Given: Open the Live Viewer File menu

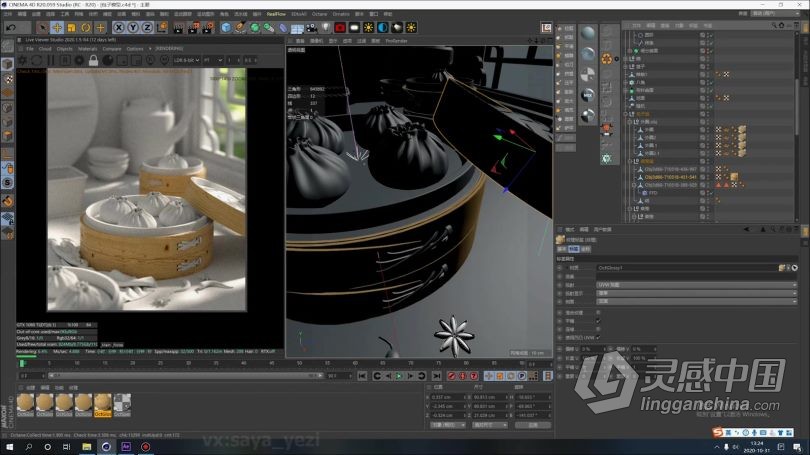Looking at the screenshot, I should (x=30, y=49).
